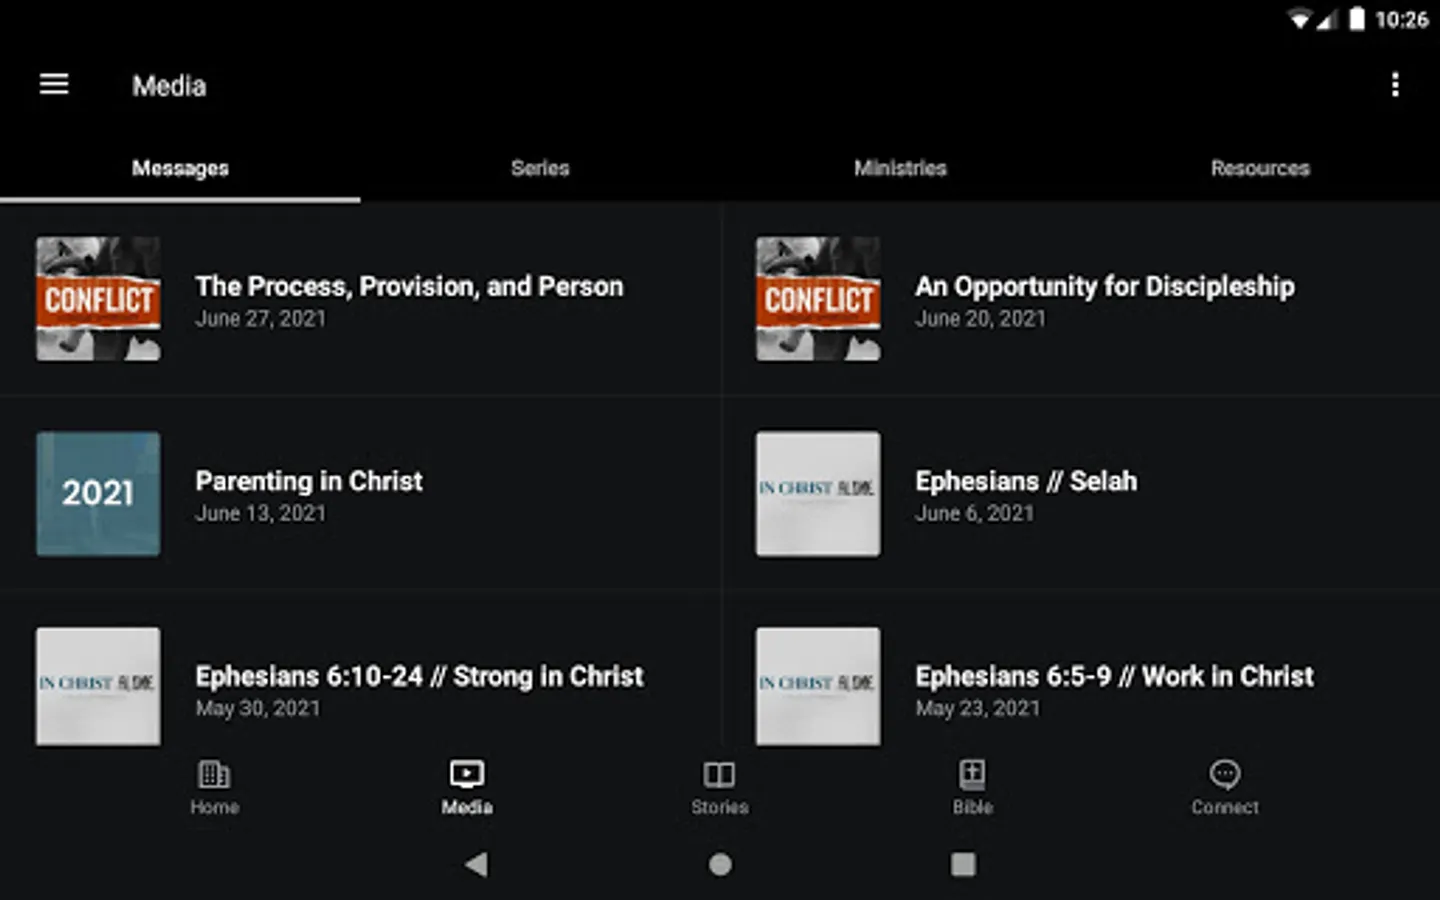This screenshot has height=900, width=1440.
Task: Open the hamburger navigation menu
Action: tap(54, 85)
